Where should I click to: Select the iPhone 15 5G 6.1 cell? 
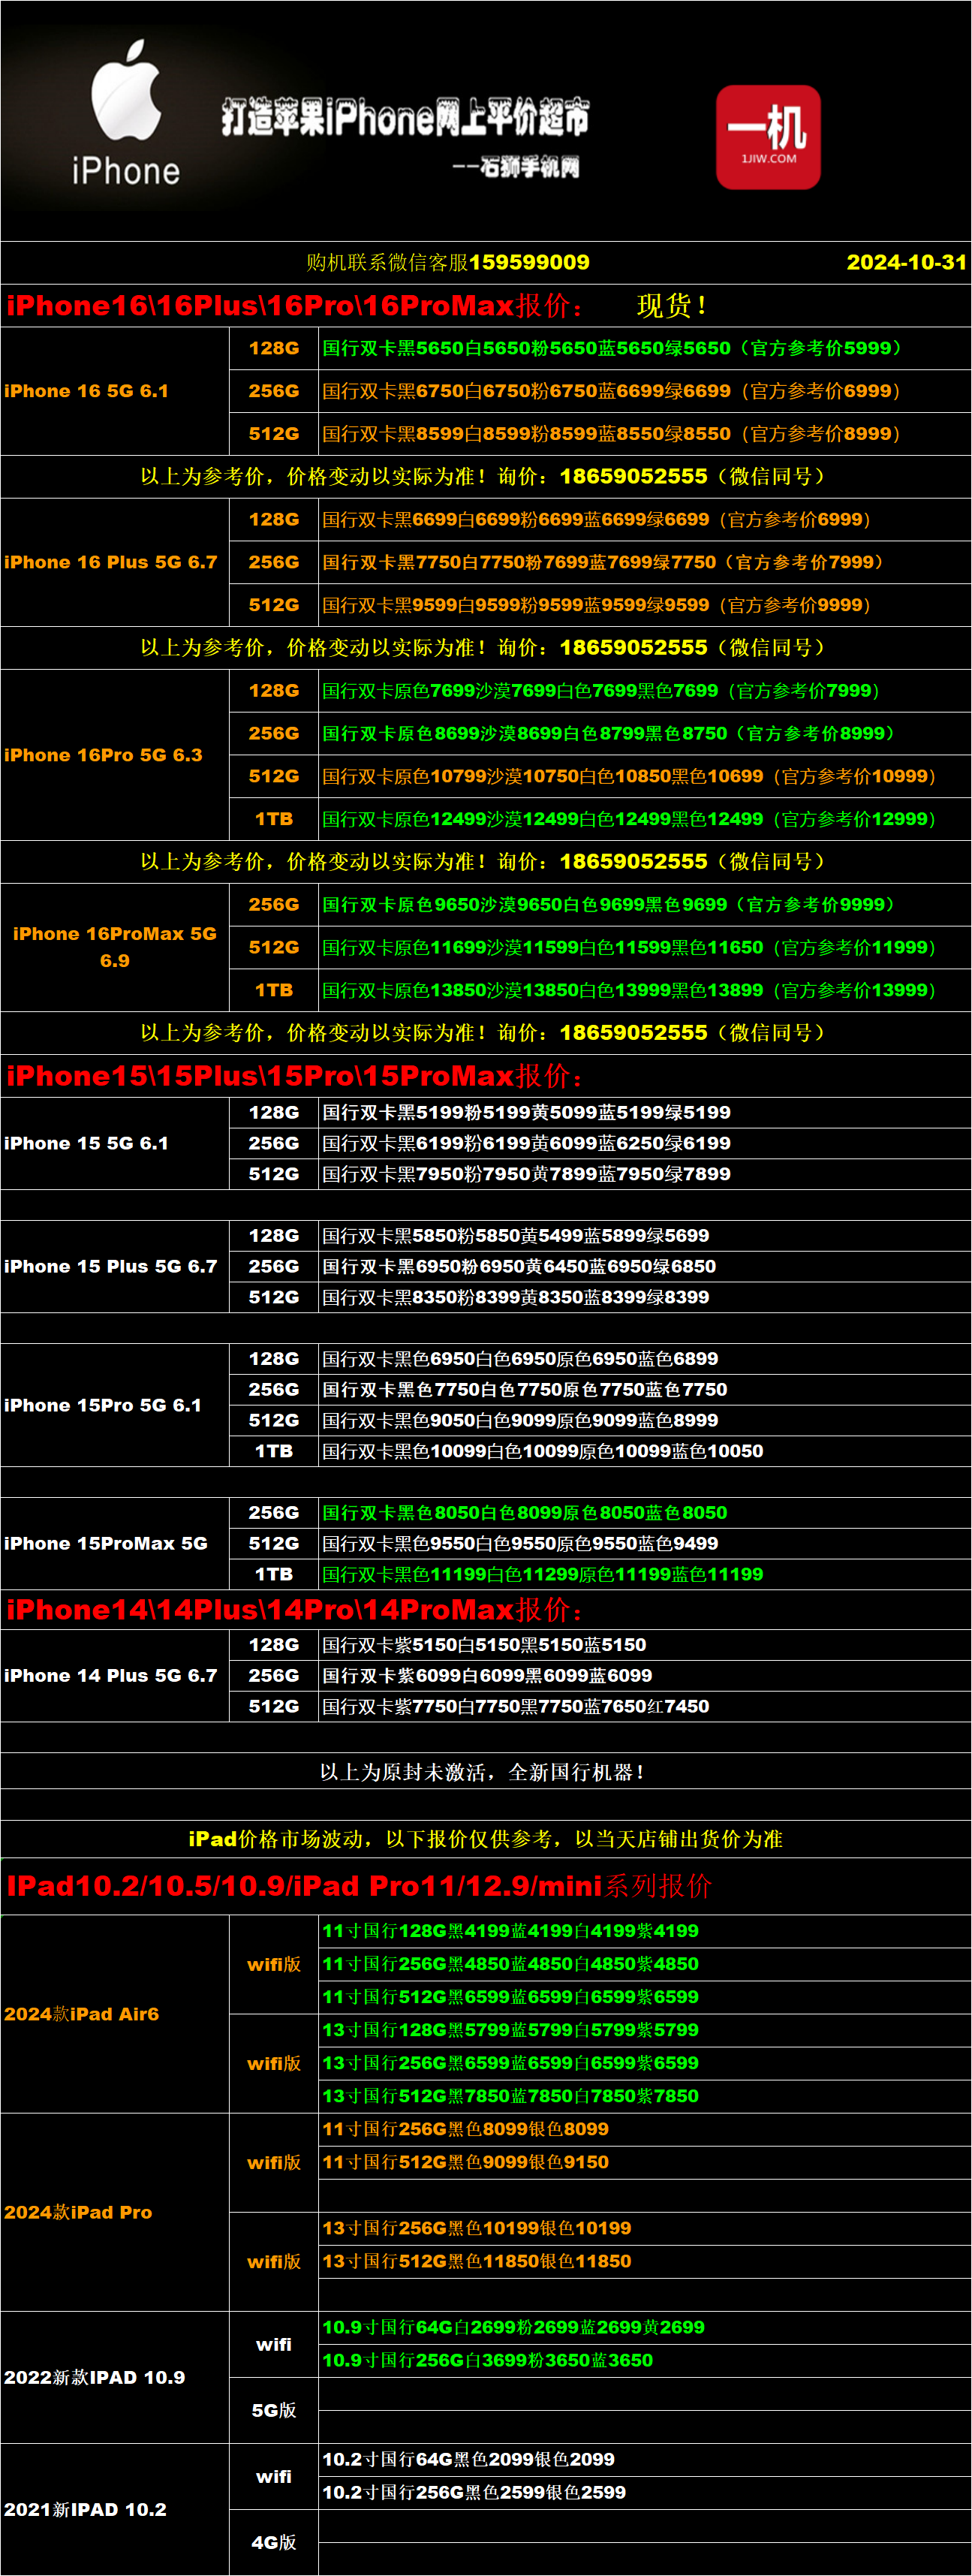click(x=115, y=1143)
